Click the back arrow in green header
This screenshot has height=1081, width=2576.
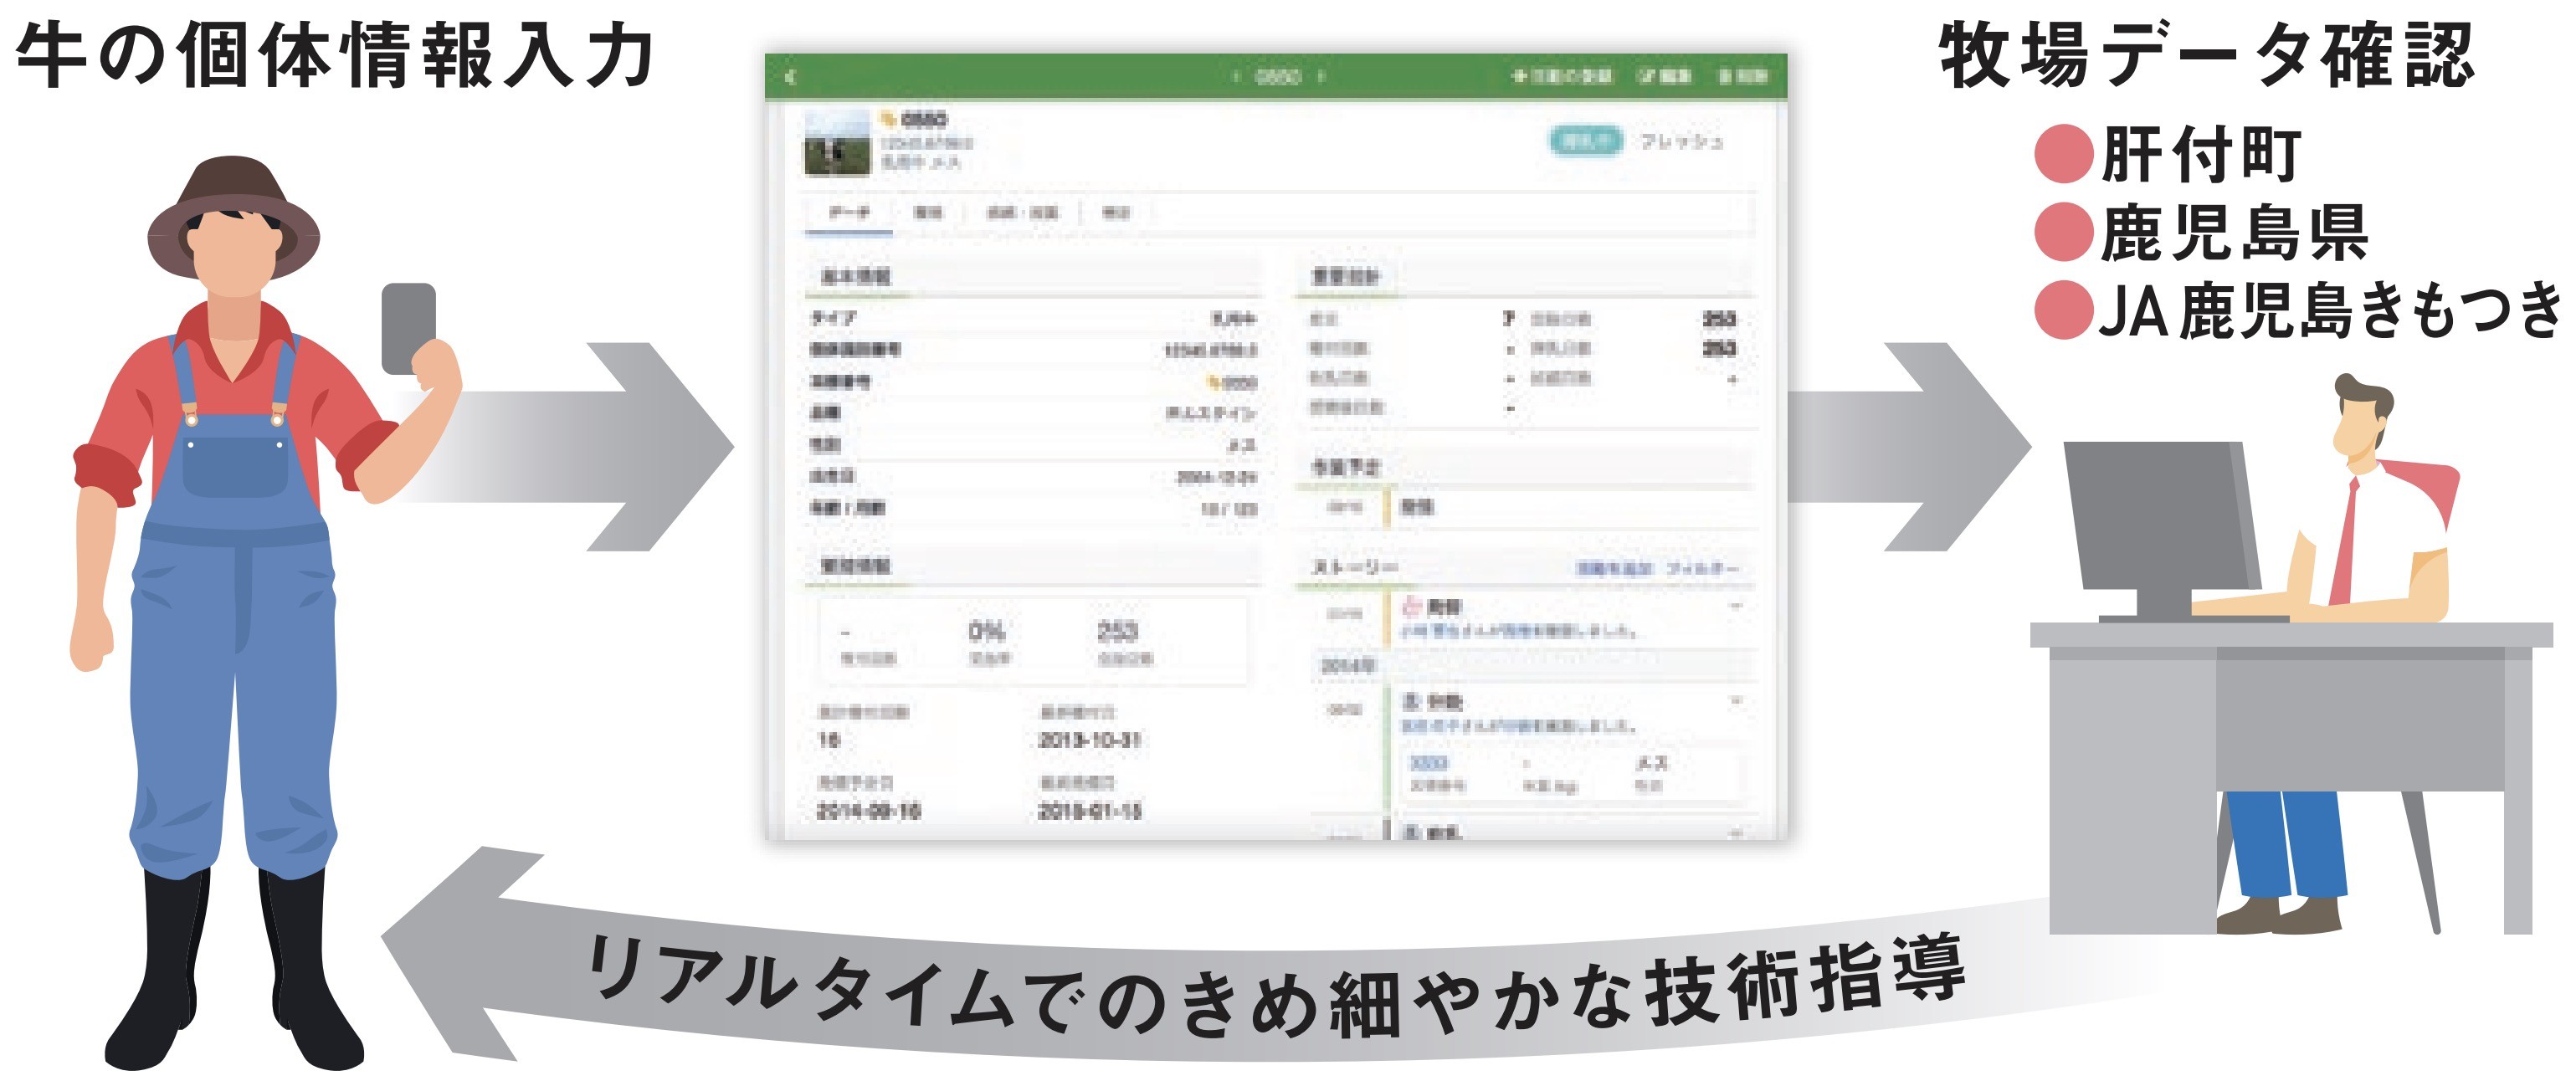[790, 77]
